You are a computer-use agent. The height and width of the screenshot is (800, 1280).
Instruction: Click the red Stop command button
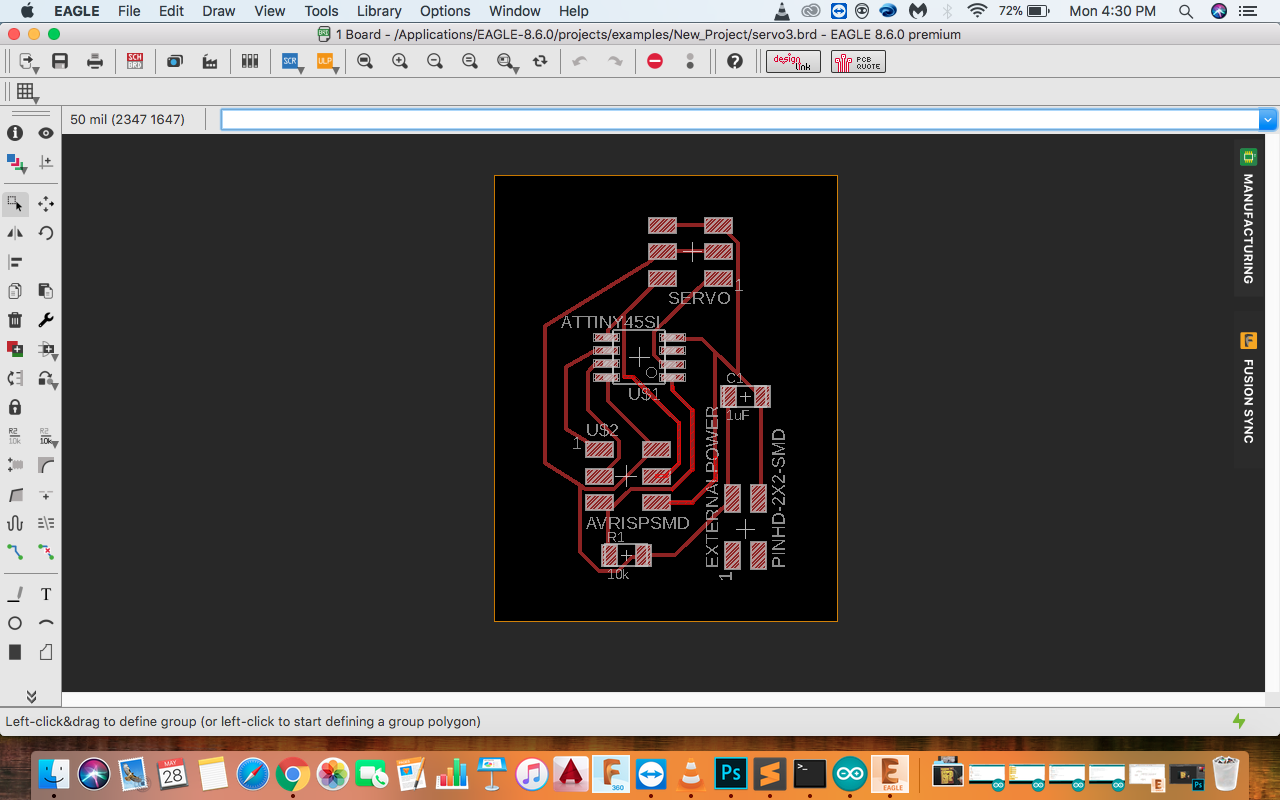(655, 61)
